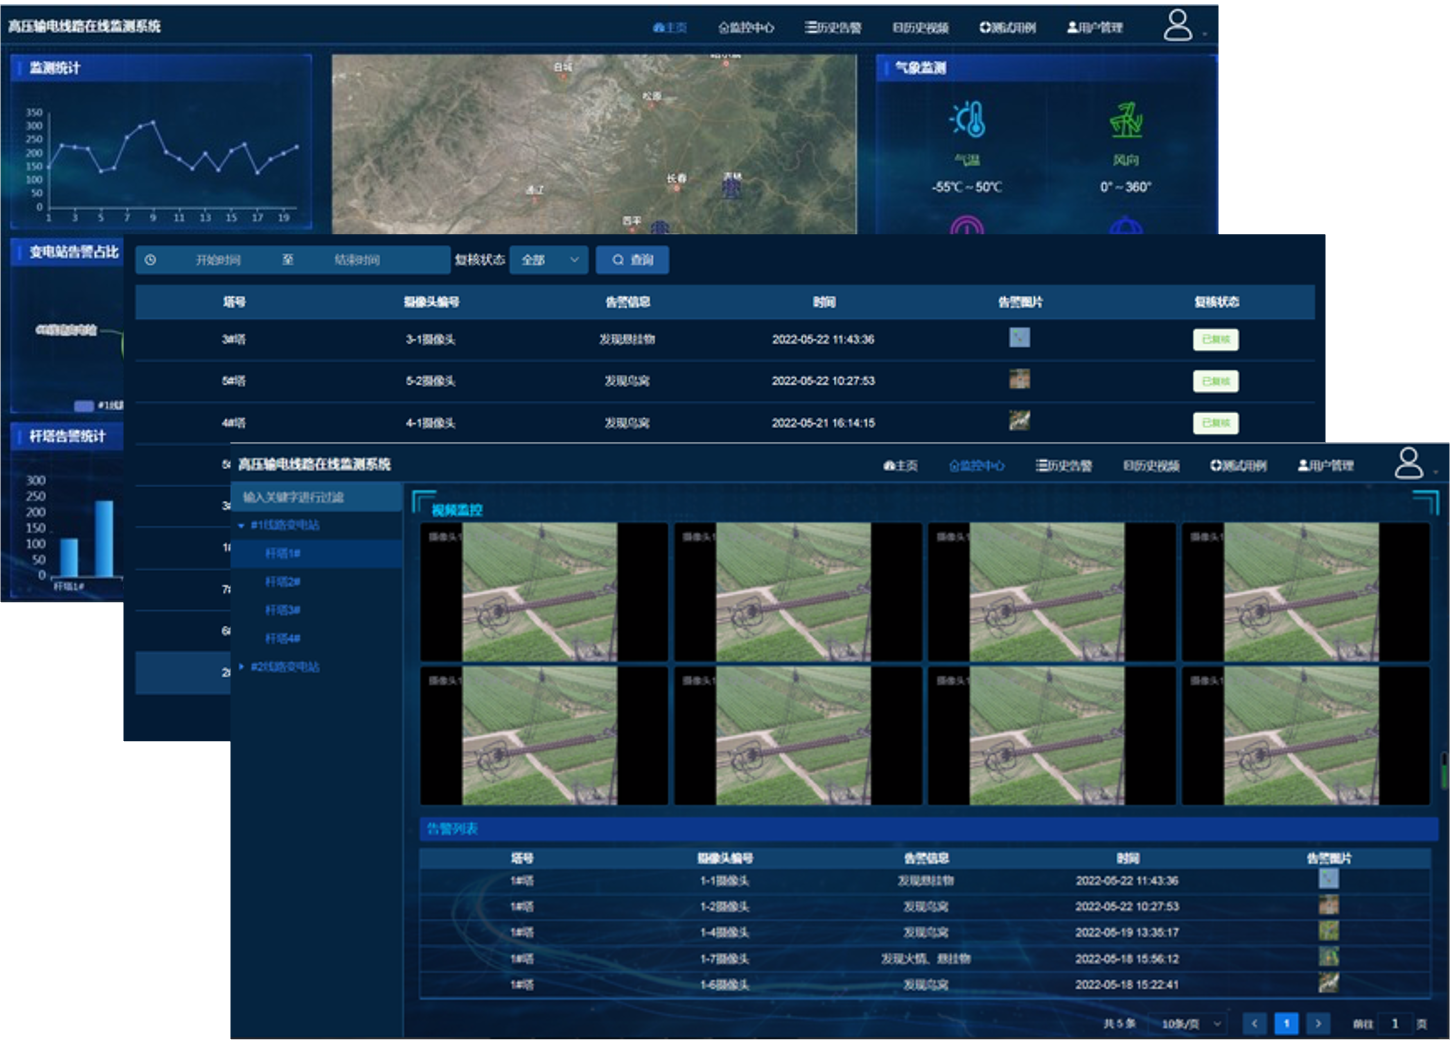
Task: Open user avatar in front monitoring window
Action: 1409,463
